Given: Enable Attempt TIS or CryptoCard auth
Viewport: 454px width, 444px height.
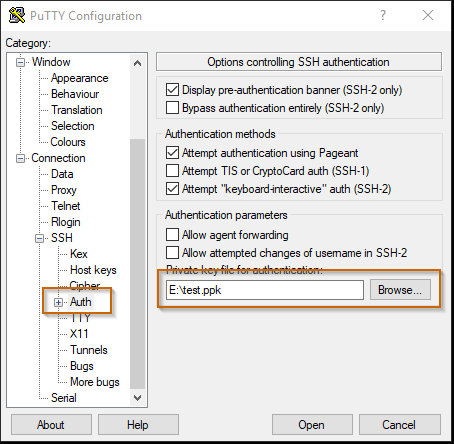Looking at the screenshot, I should tap(172, 171).
